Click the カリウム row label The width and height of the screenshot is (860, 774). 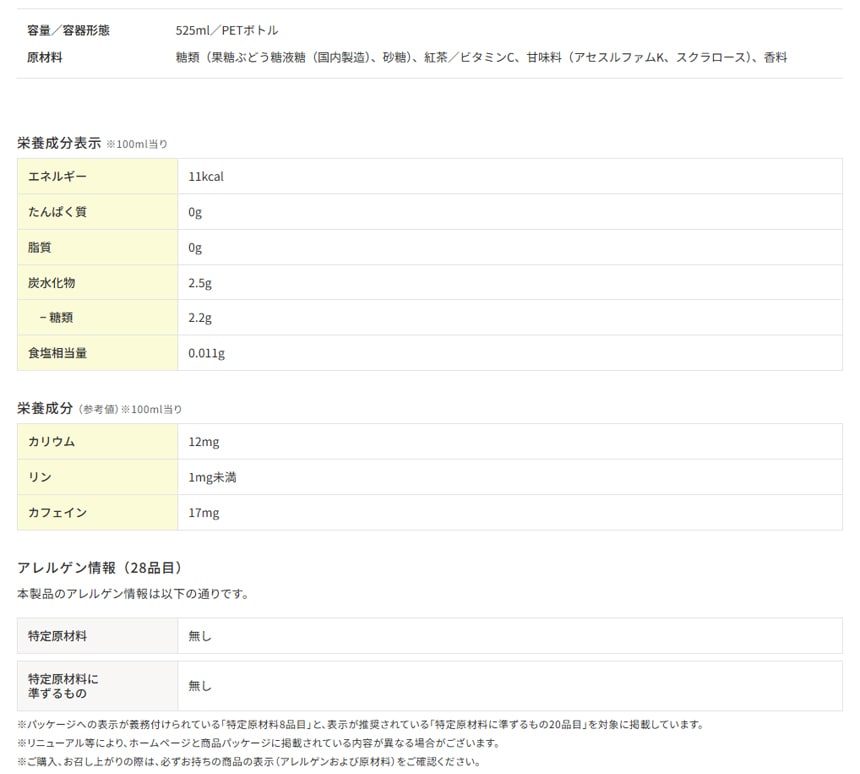[52, 442]
